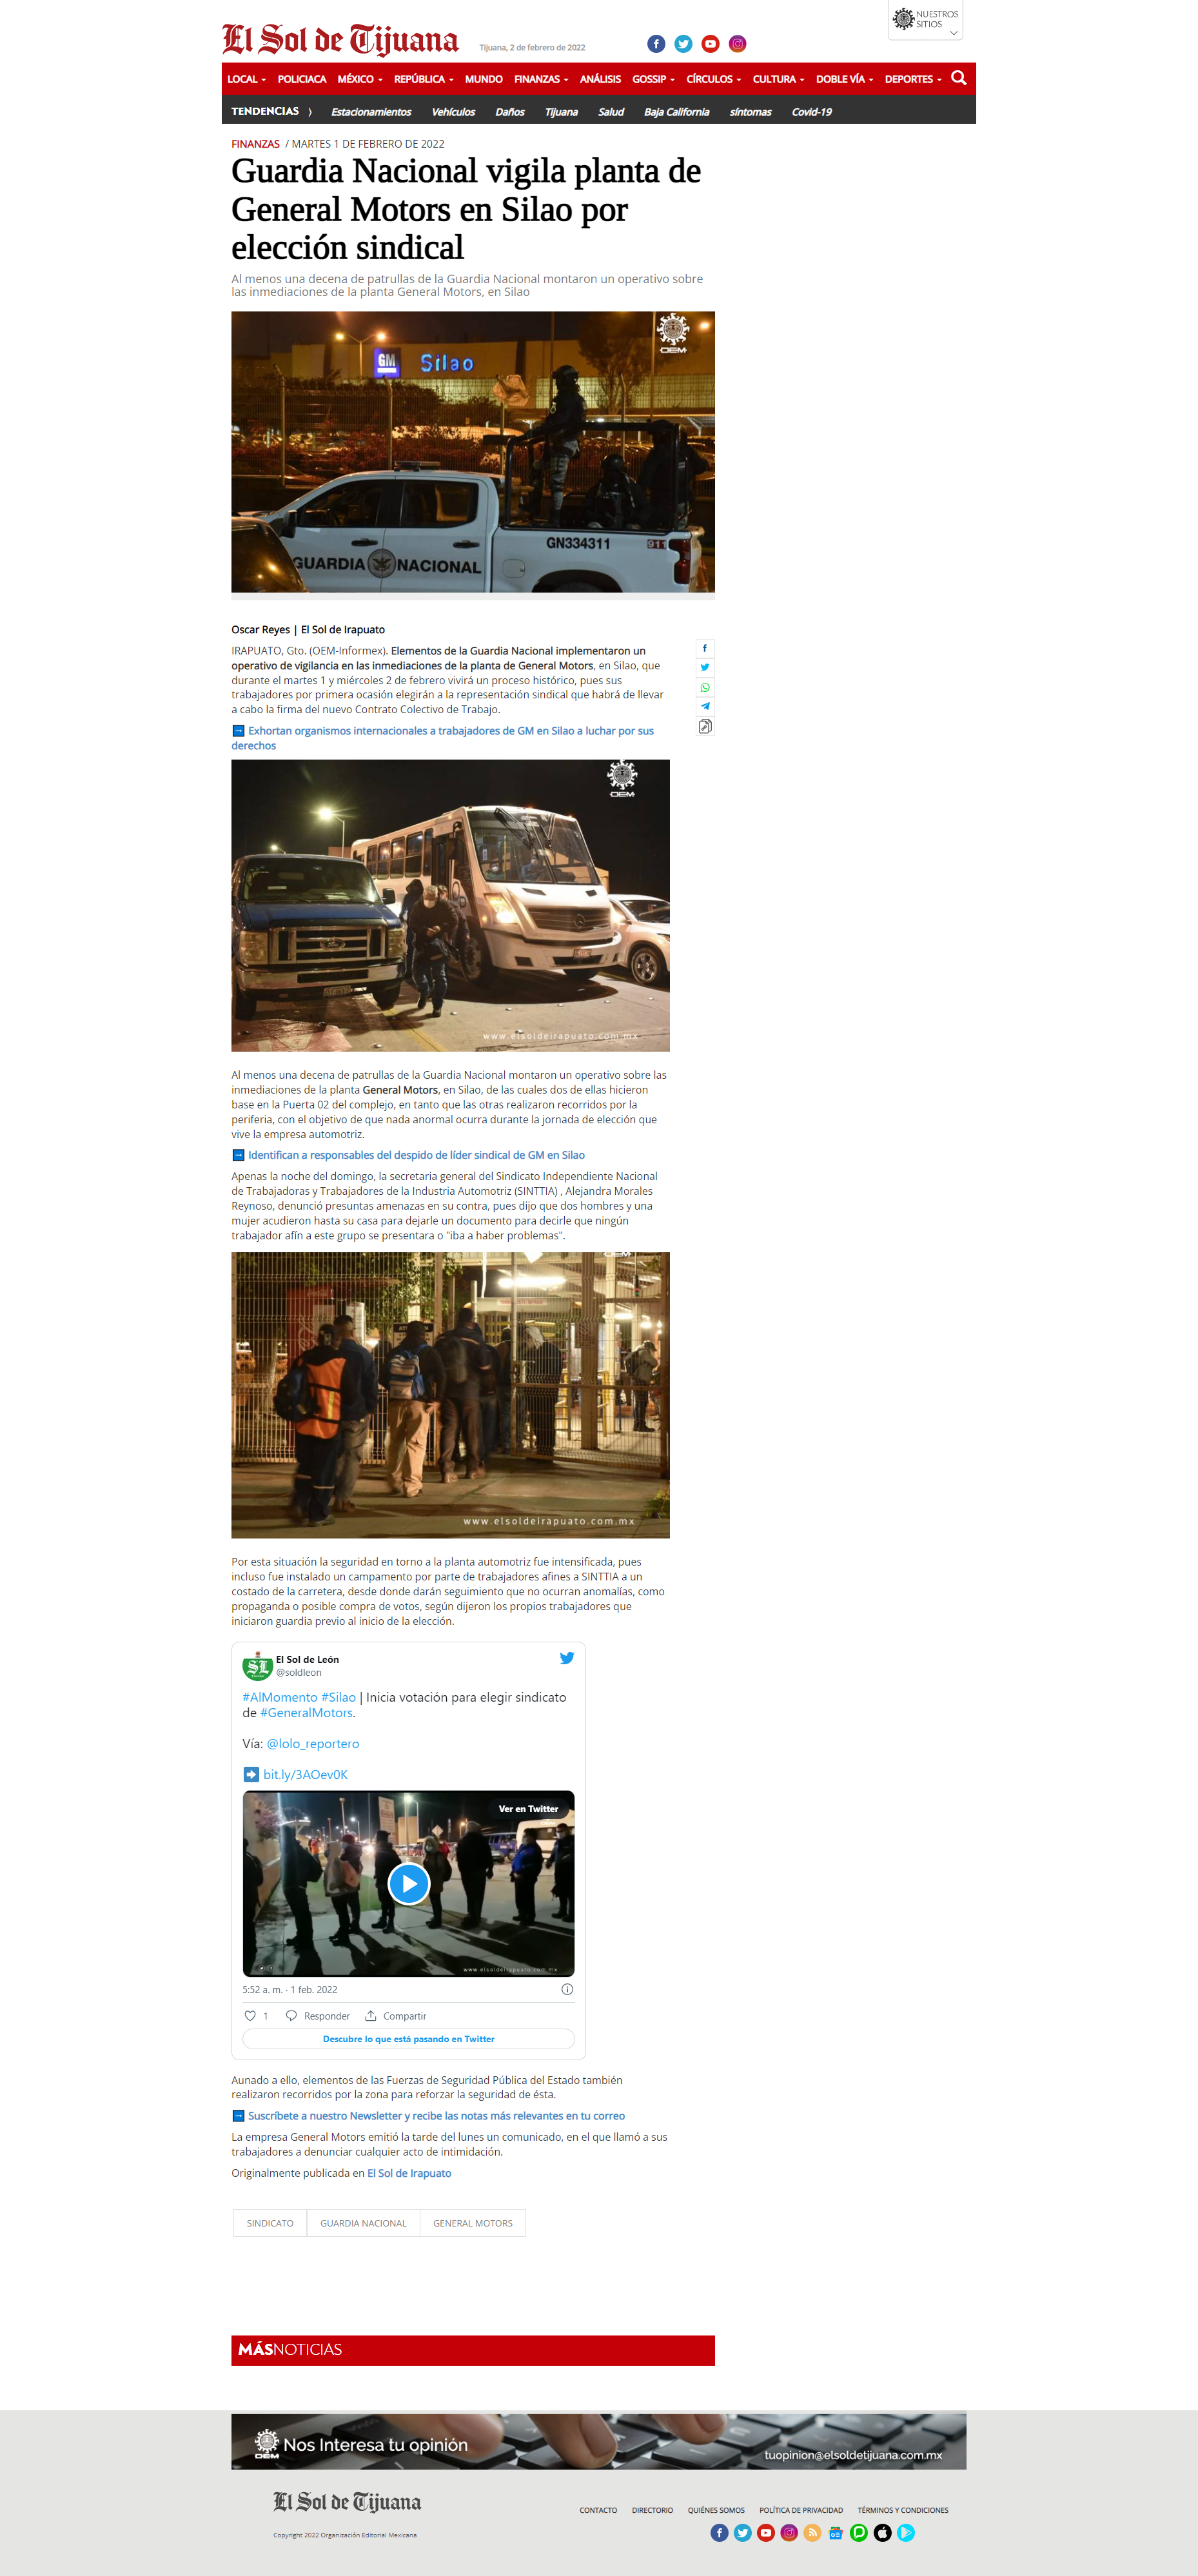Share the article on WhatsApp via the side icon
Image resolution: width=1198 pixels, height=2576 pixels.
coord(705,687)
